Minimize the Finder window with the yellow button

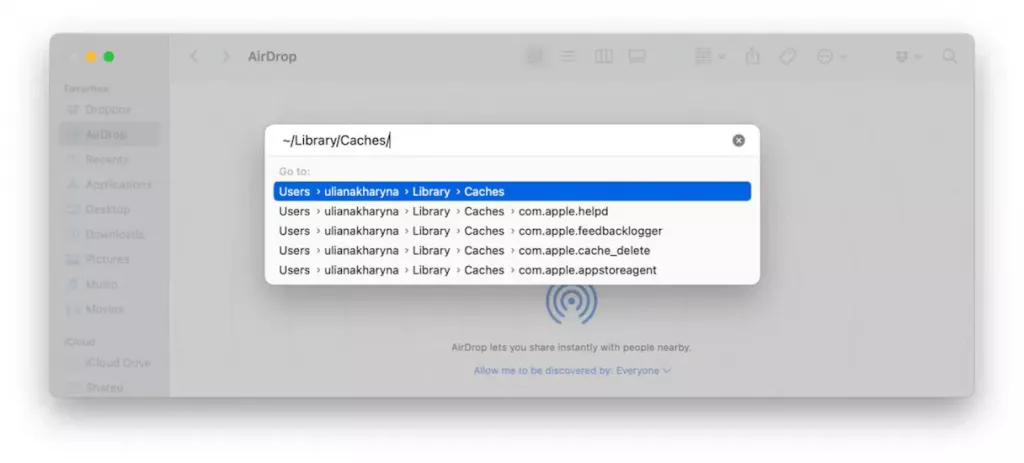tap(91, 57)
